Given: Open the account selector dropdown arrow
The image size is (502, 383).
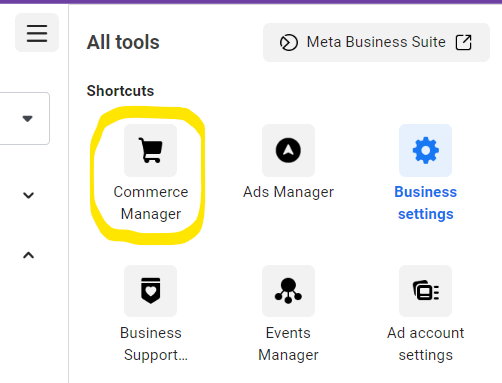Looking at the screenshot, I should (27, 118).
